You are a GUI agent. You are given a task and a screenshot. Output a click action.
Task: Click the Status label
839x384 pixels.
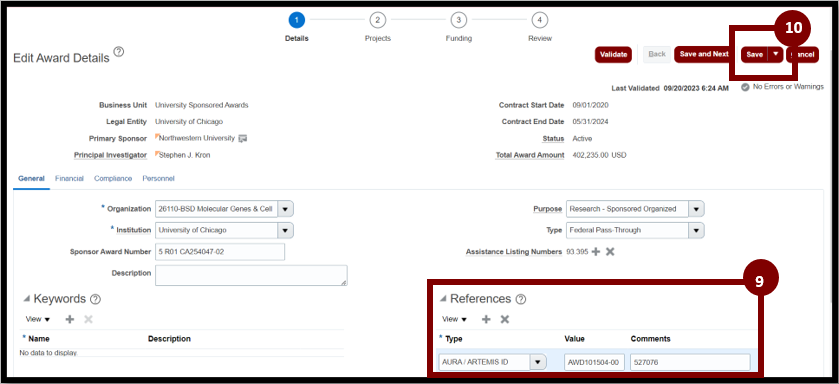coord(553,139)
